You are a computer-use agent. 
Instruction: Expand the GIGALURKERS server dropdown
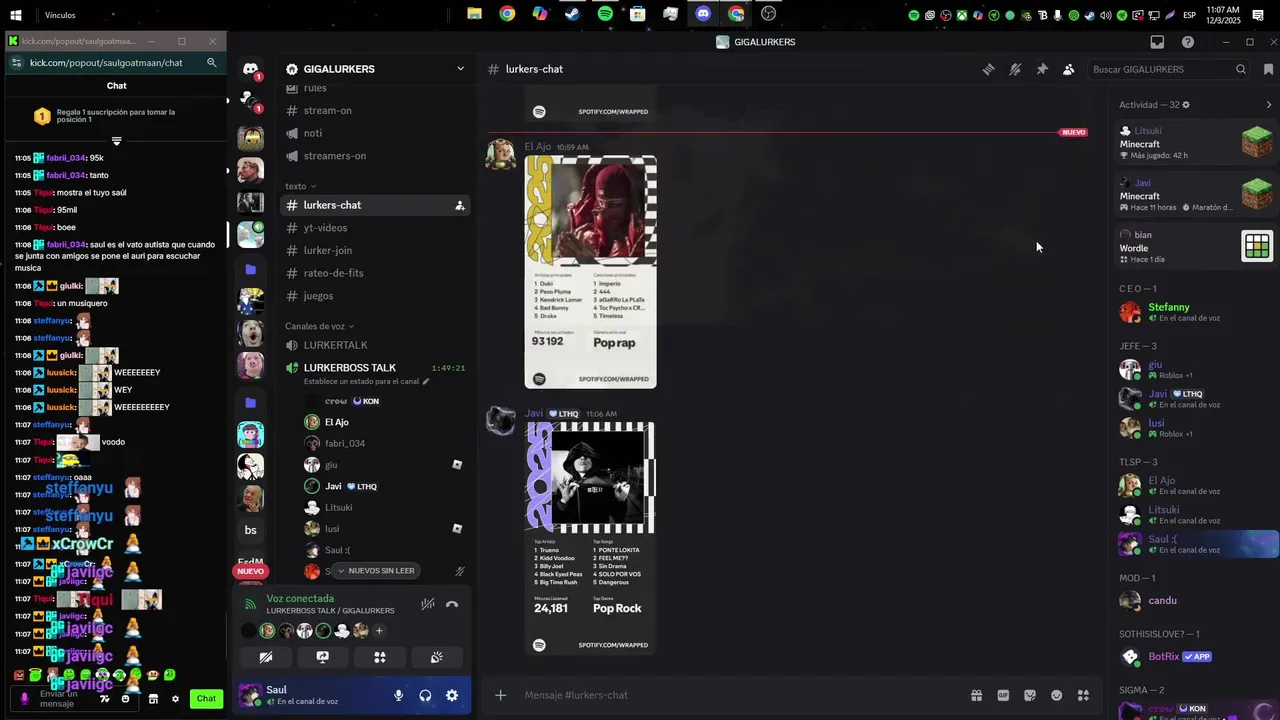(460, 69)
